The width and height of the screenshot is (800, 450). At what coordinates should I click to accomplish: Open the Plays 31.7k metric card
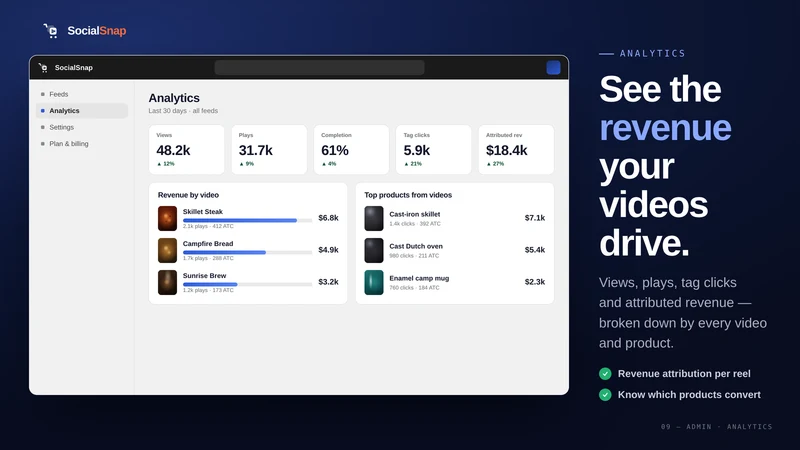coord(269,149)
